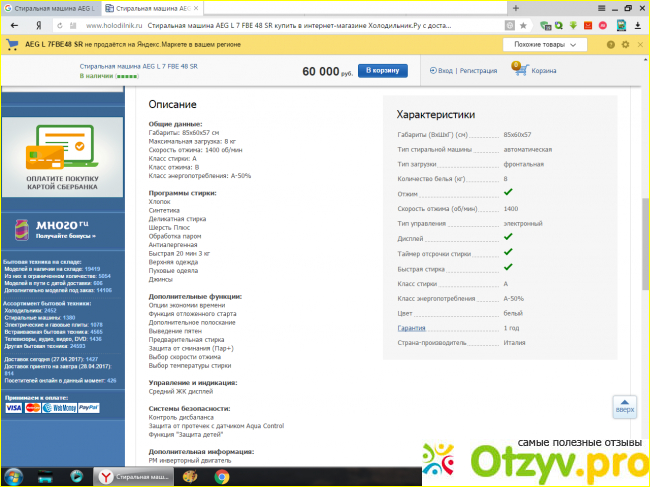Open Google Chrome from the taskbar

pyautogui.click(x=222, y=477)
